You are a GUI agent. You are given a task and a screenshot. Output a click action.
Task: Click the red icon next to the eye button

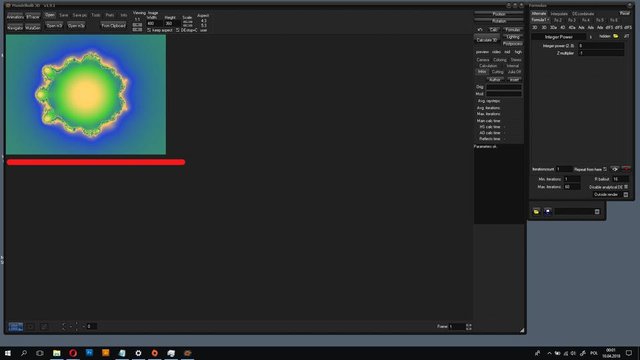pos(626,169)
